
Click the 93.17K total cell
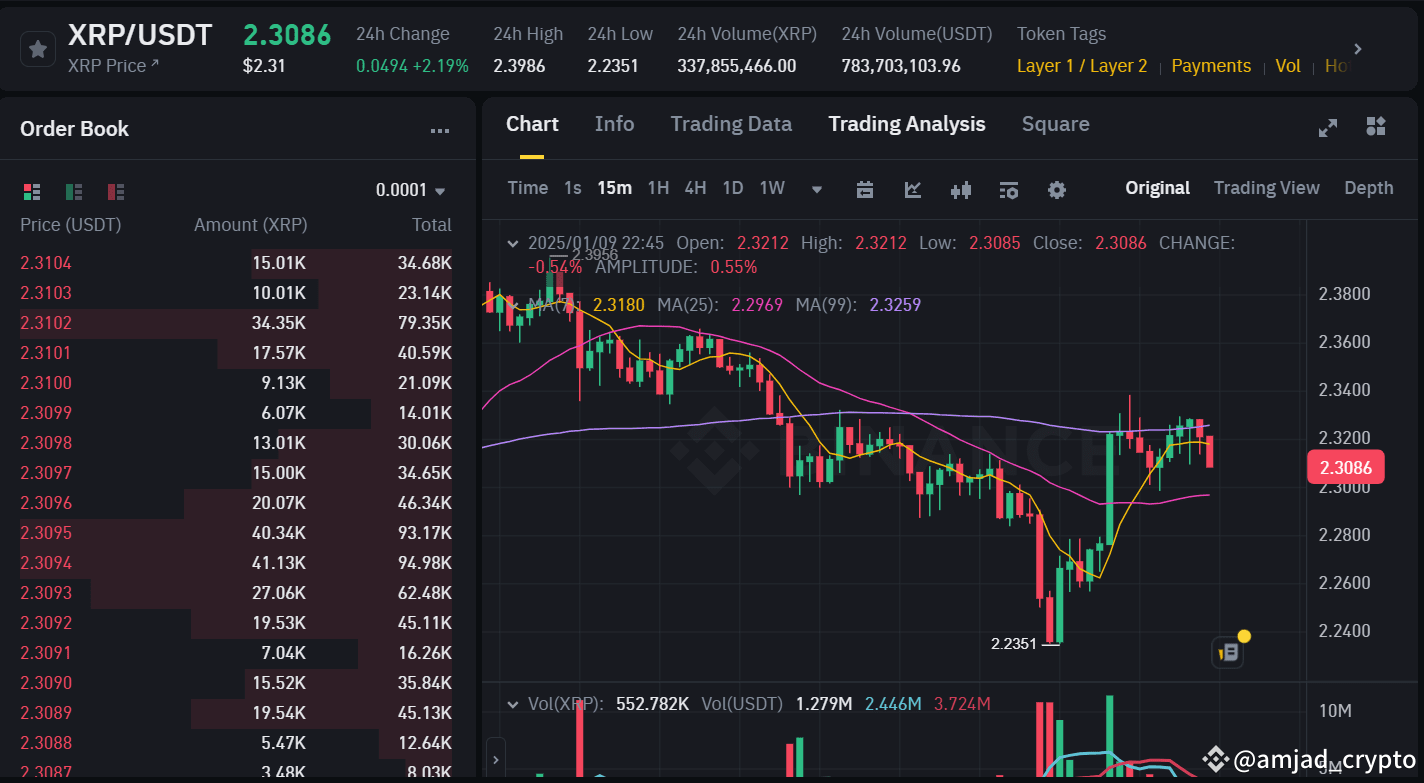click(x=425, y=533)
